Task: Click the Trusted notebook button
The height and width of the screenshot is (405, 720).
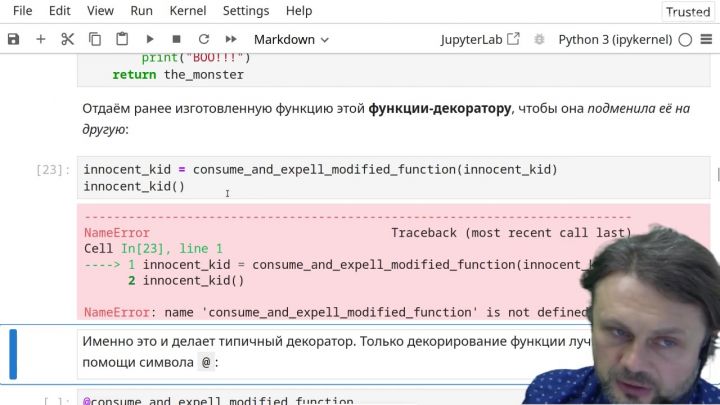Action: click(x=687, y=12)
